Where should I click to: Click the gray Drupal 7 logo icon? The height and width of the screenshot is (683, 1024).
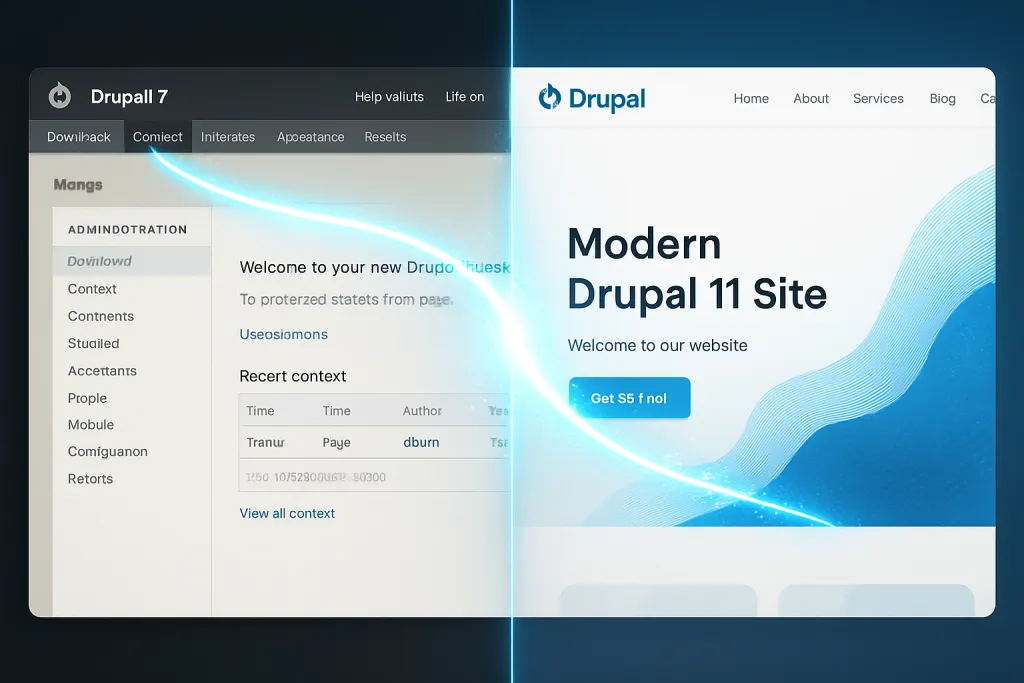pyautogui.click(x=59, y=96)
